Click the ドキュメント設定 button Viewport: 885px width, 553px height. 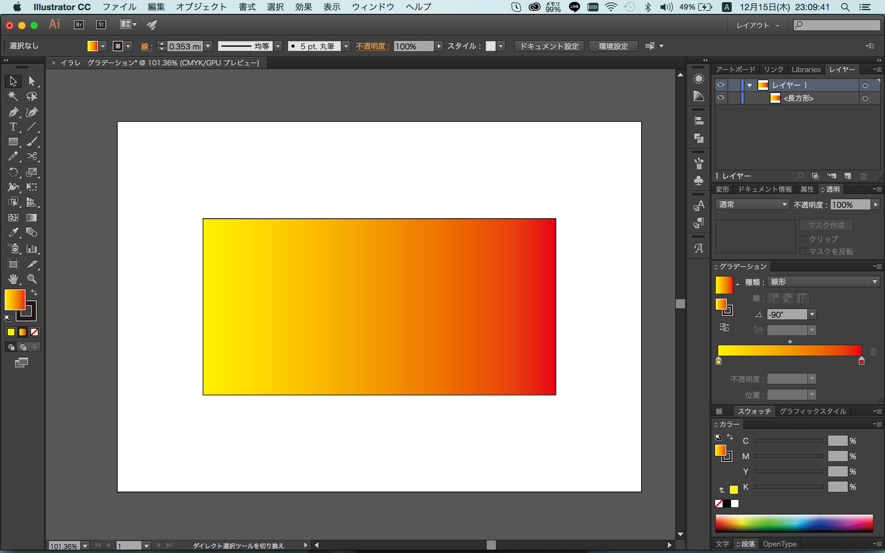point(548,46)
